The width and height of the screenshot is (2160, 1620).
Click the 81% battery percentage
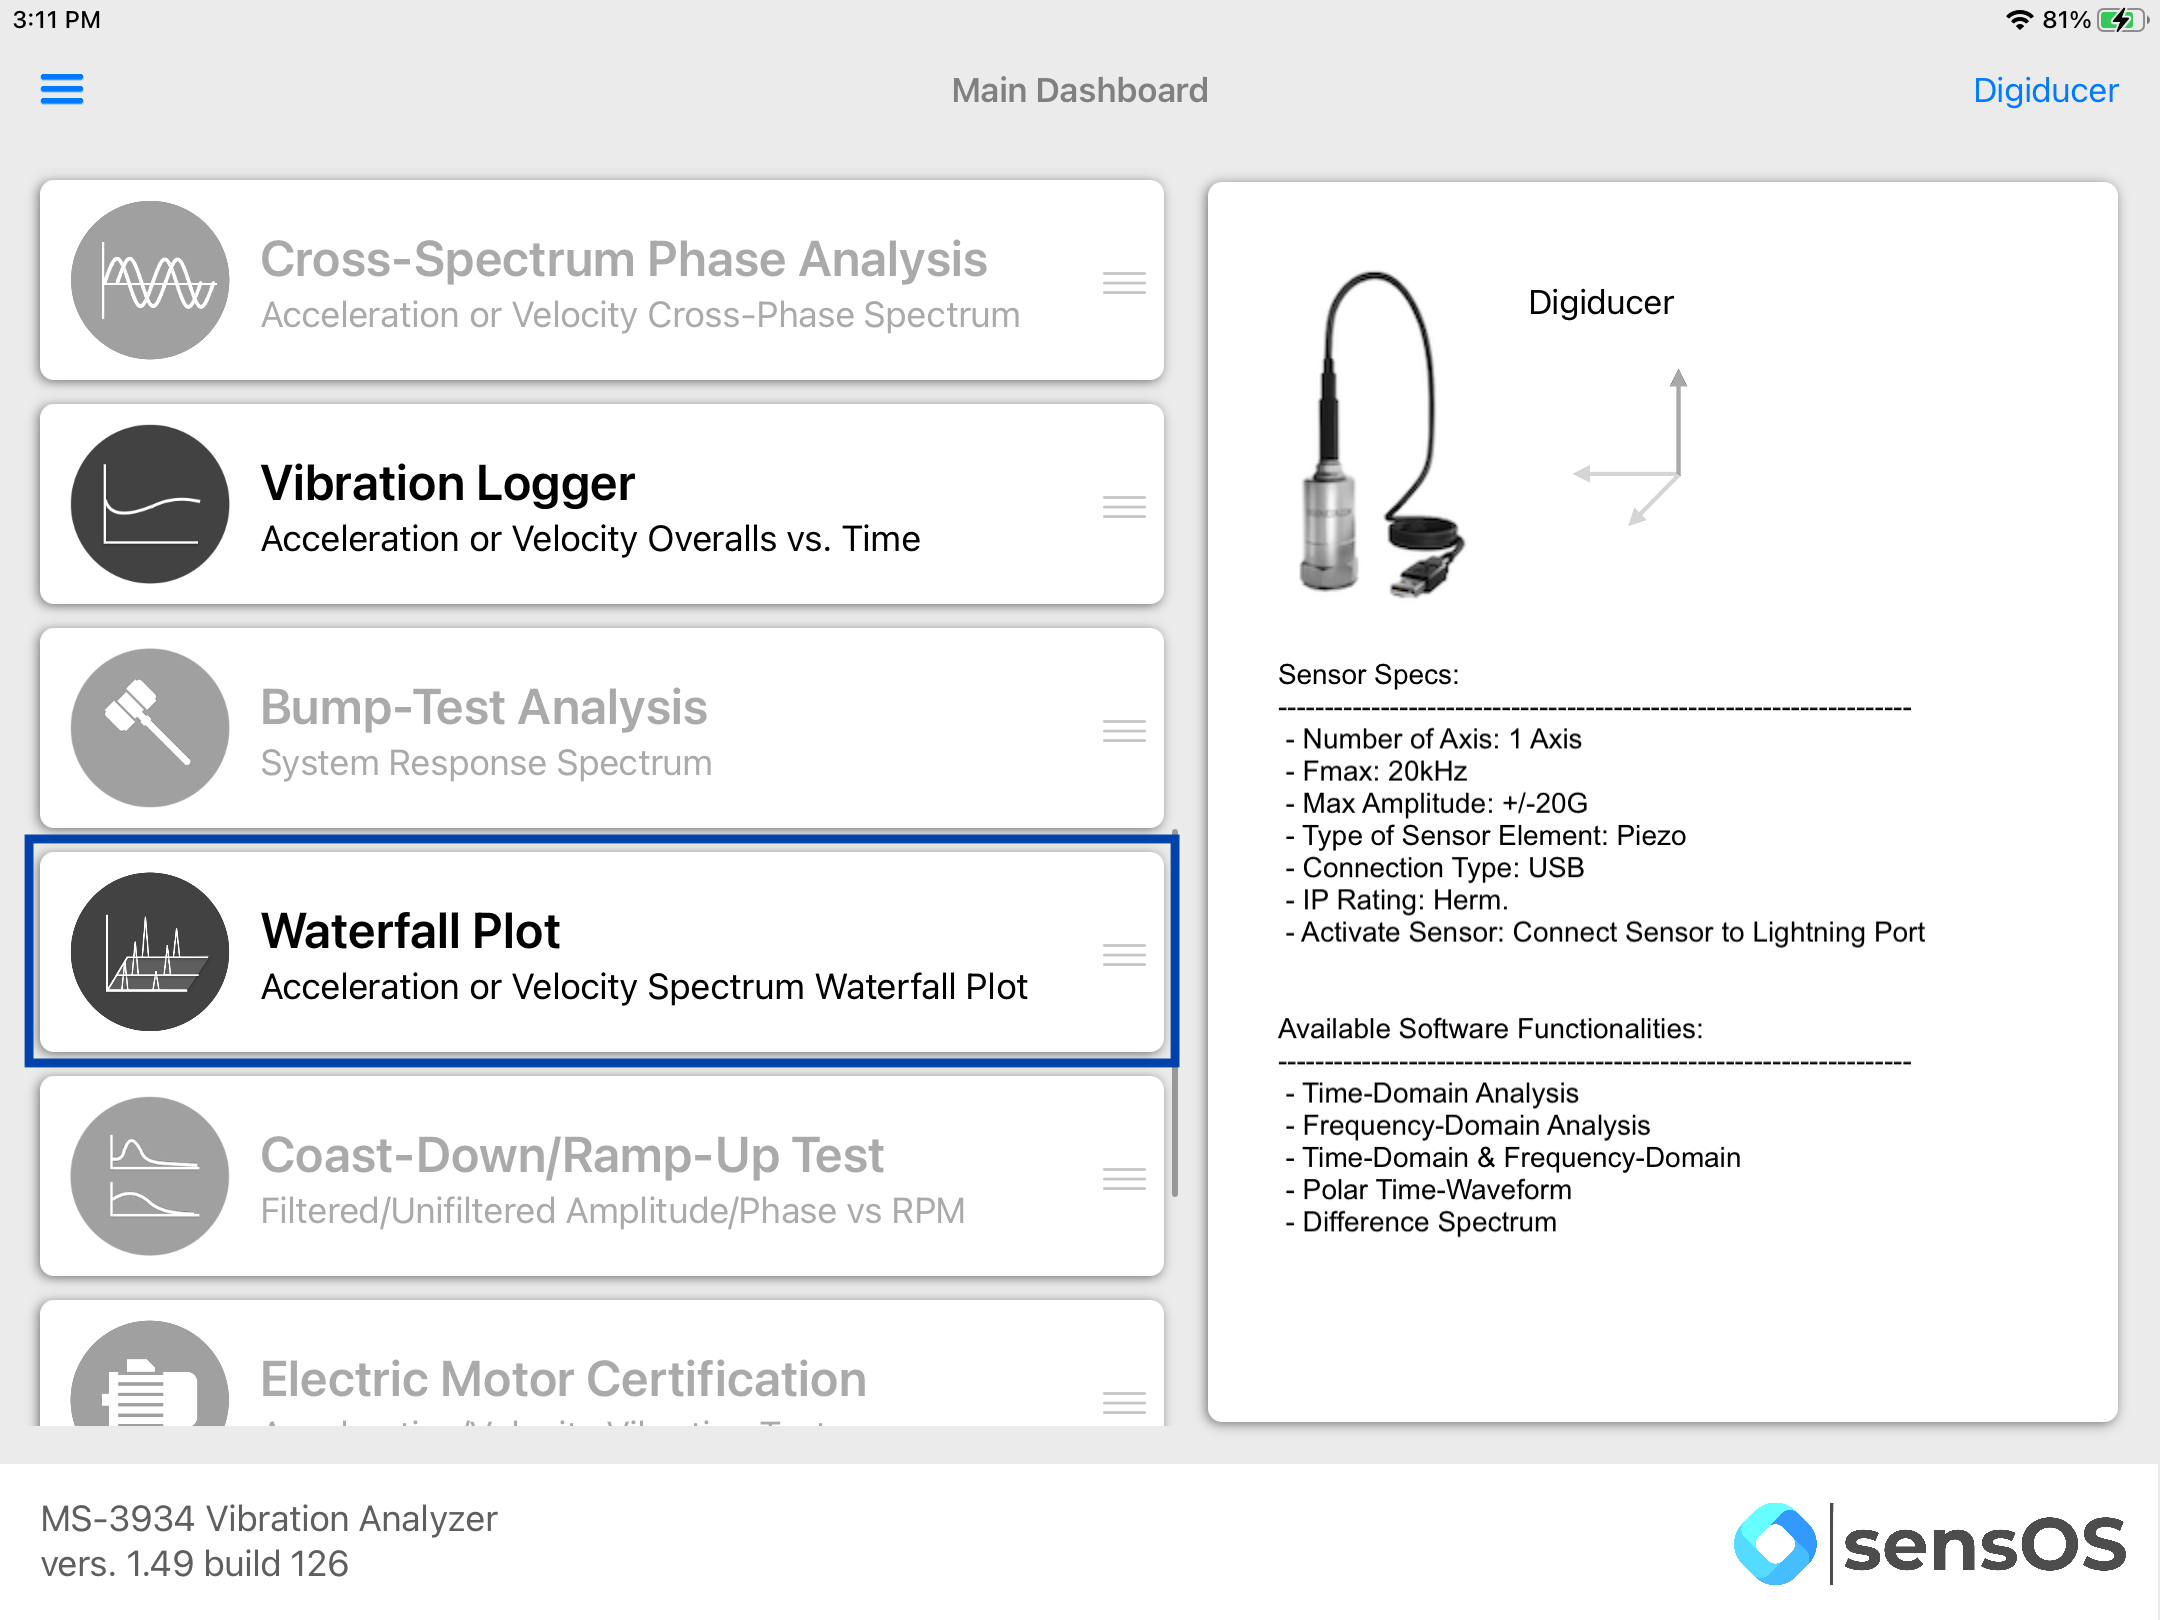point(2066,20)
